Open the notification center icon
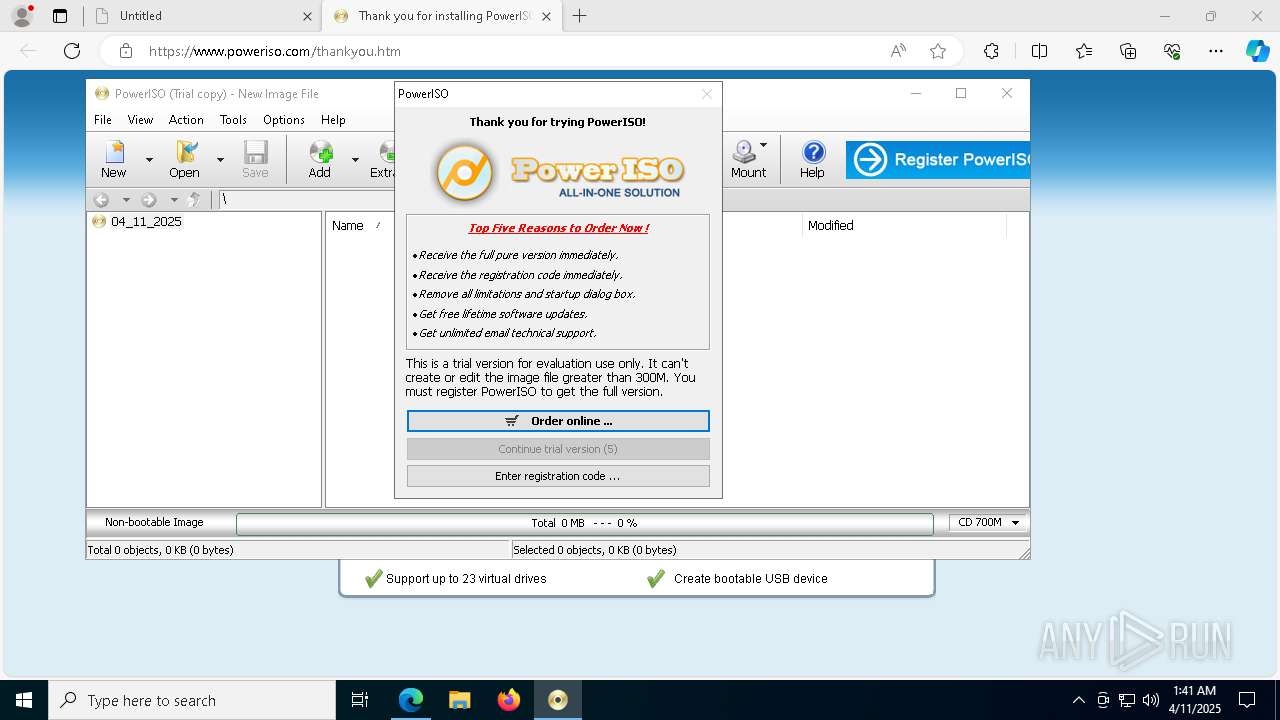The width and height of the screenshot is (1280, 720). [1247, 700]
